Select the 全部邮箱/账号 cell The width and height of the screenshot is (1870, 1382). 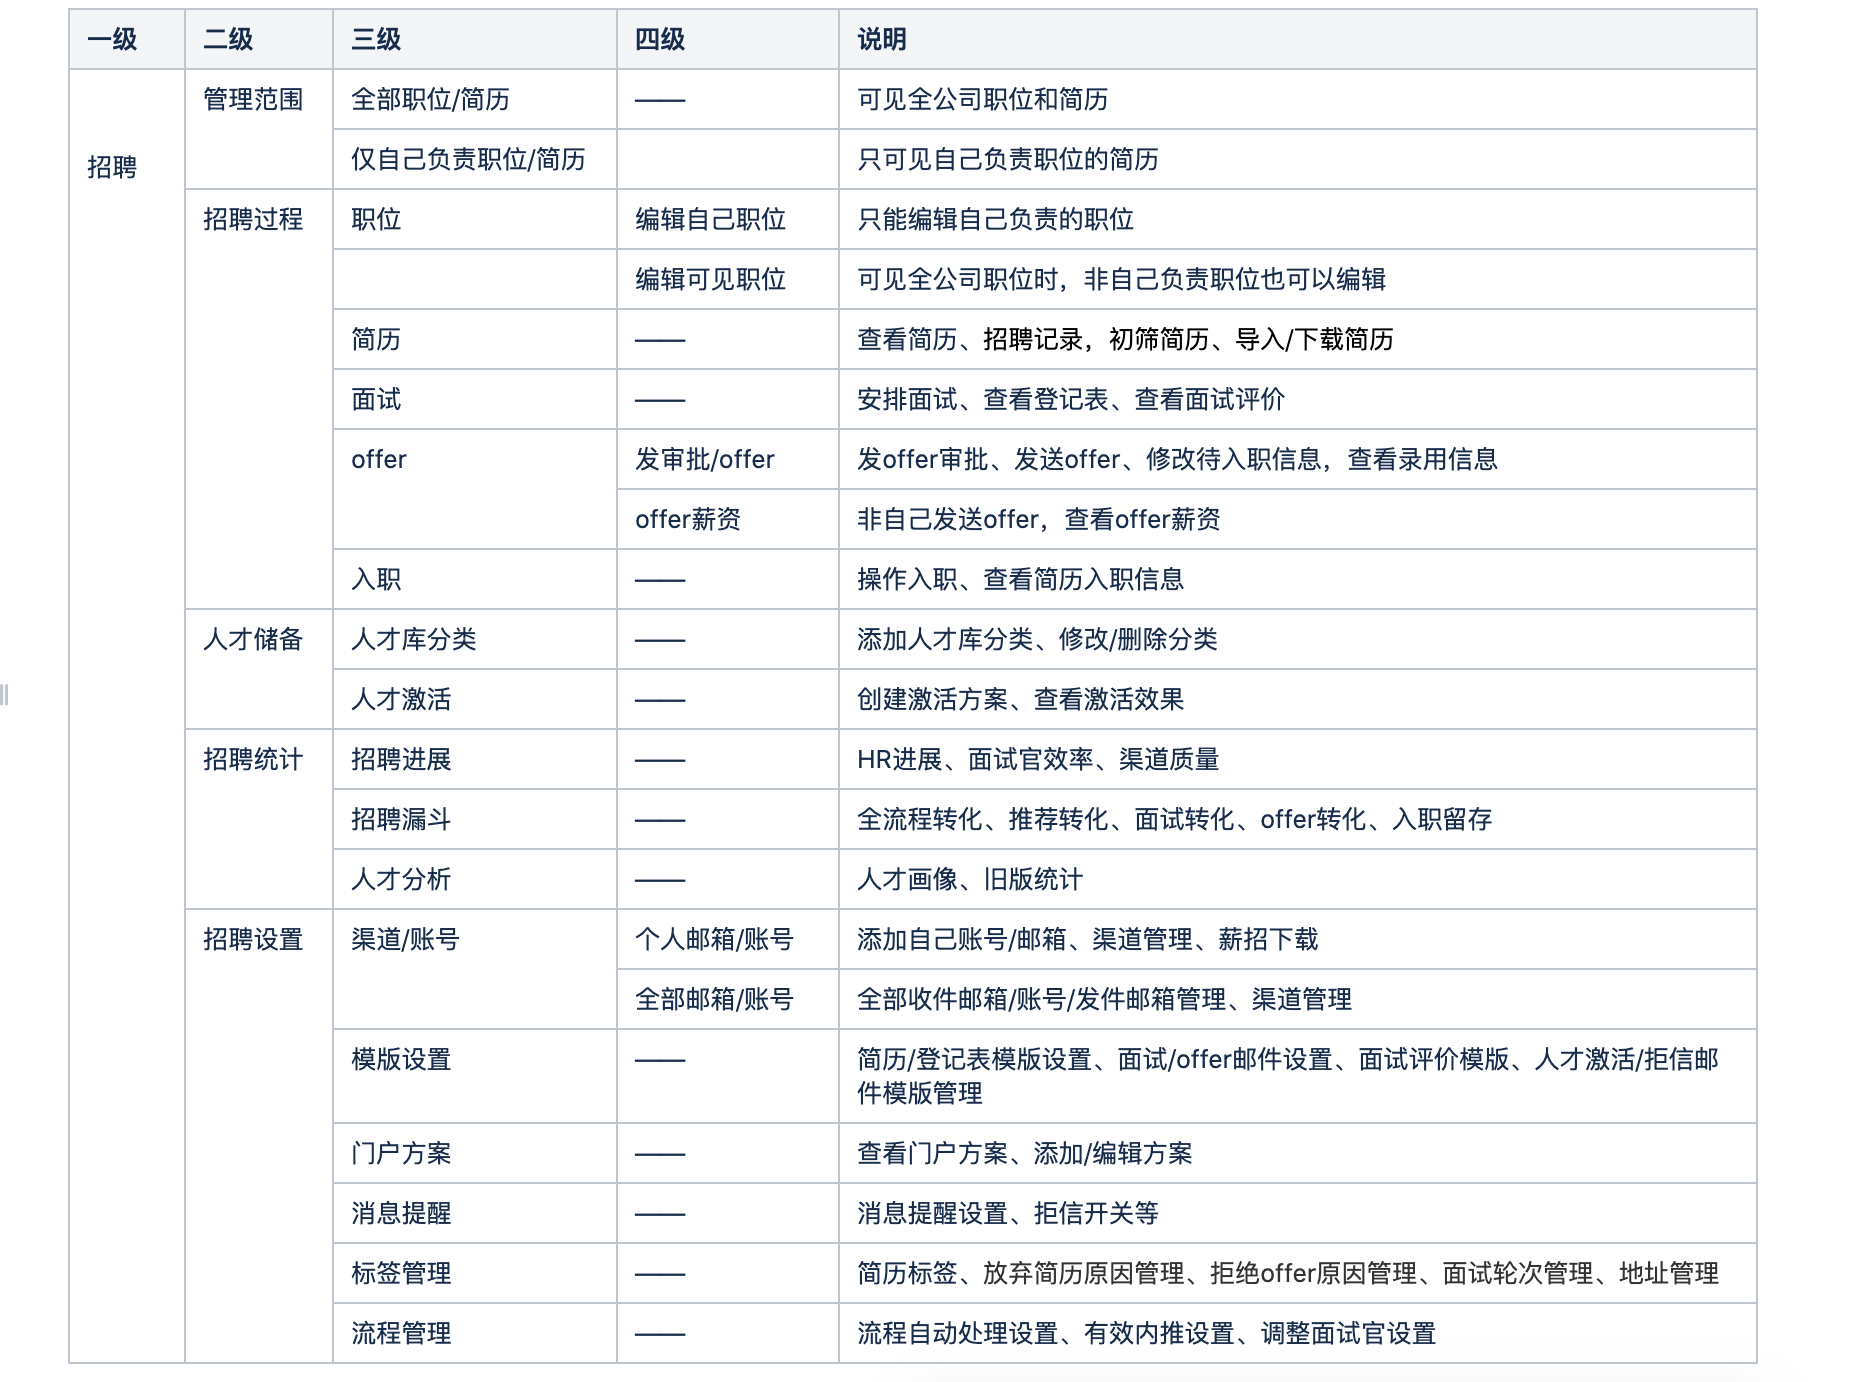pos(728,1000)
